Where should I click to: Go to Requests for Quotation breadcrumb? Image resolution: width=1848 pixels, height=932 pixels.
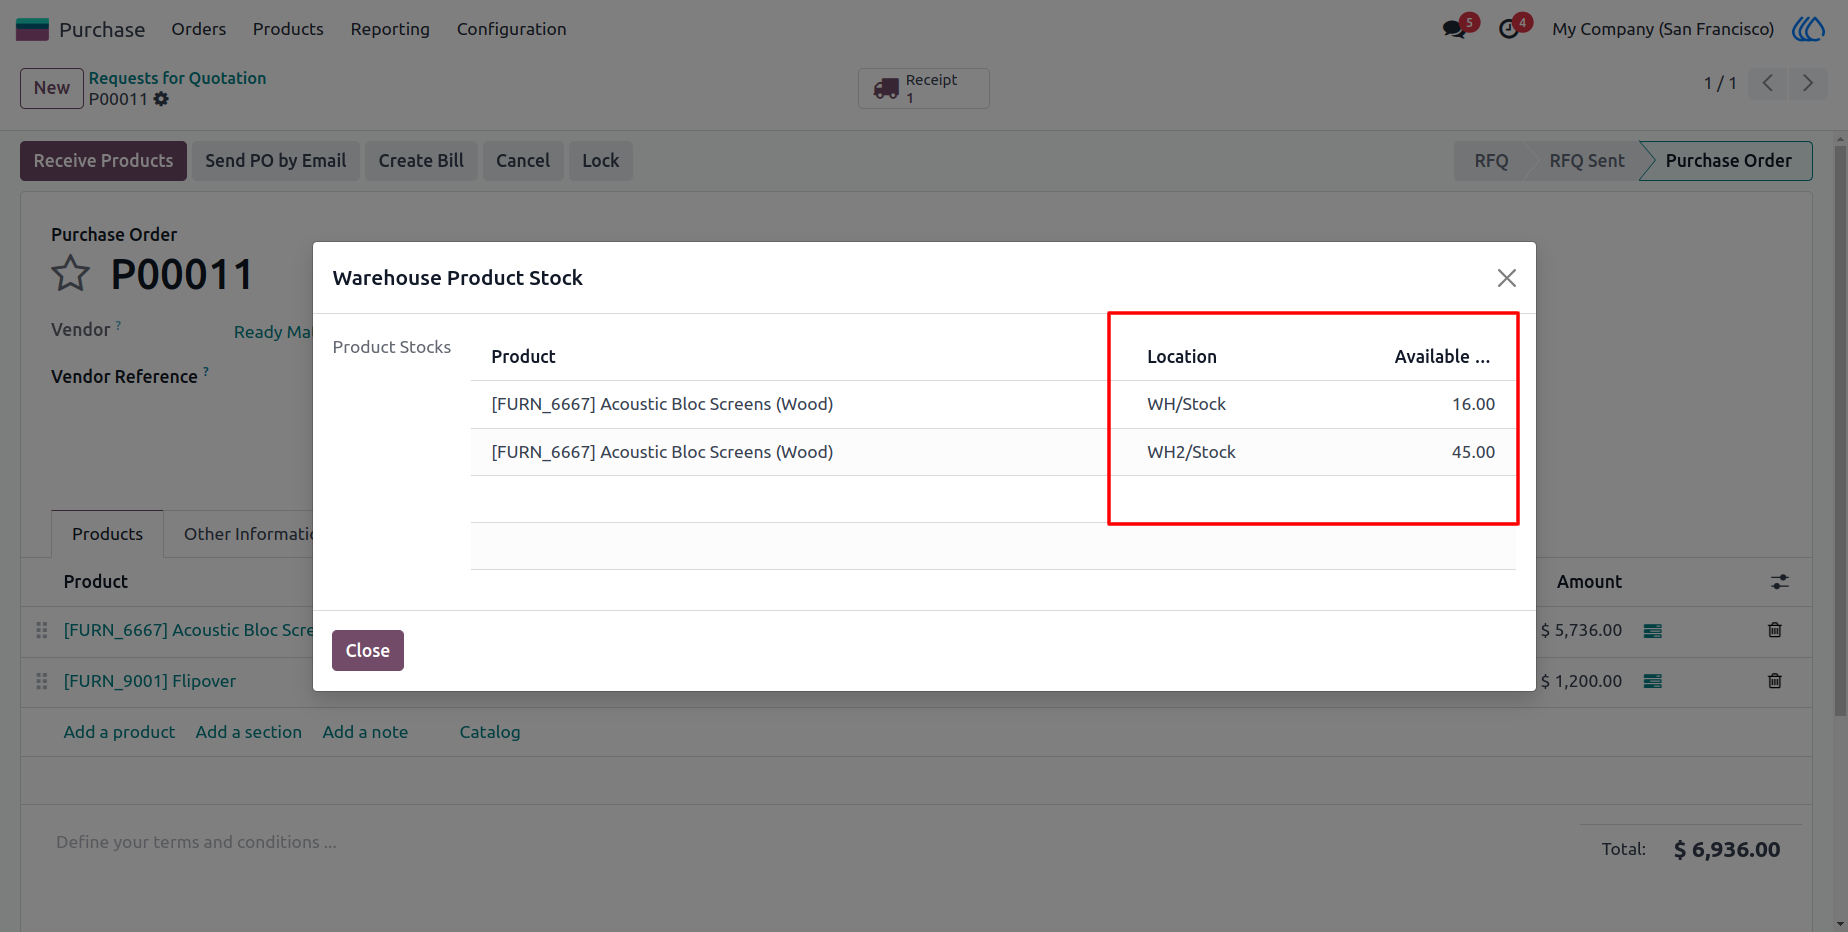pyautogui.click(x=177, y=78)
